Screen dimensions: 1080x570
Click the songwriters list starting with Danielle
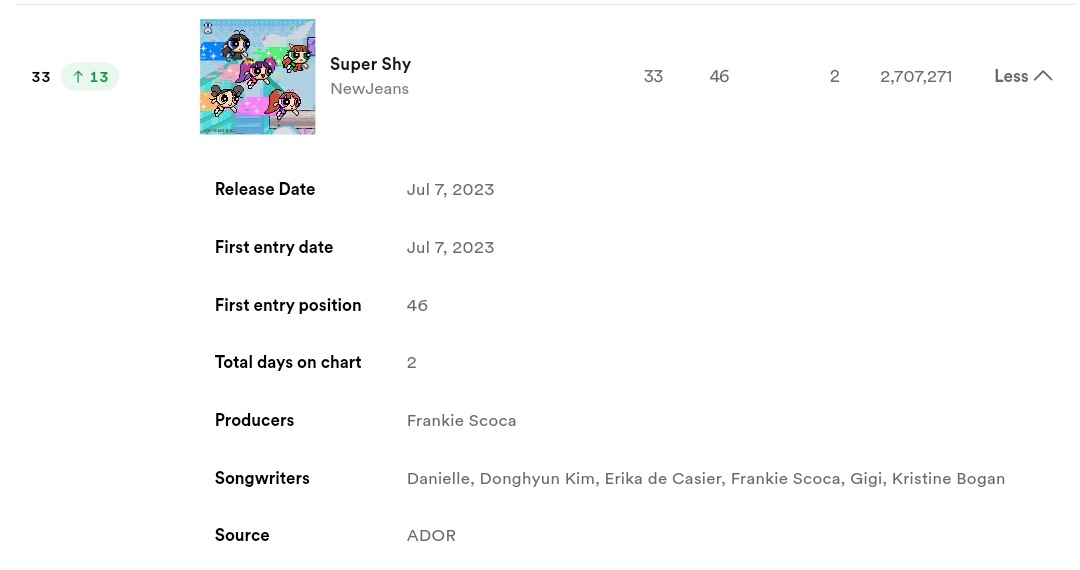click(706, 478)
